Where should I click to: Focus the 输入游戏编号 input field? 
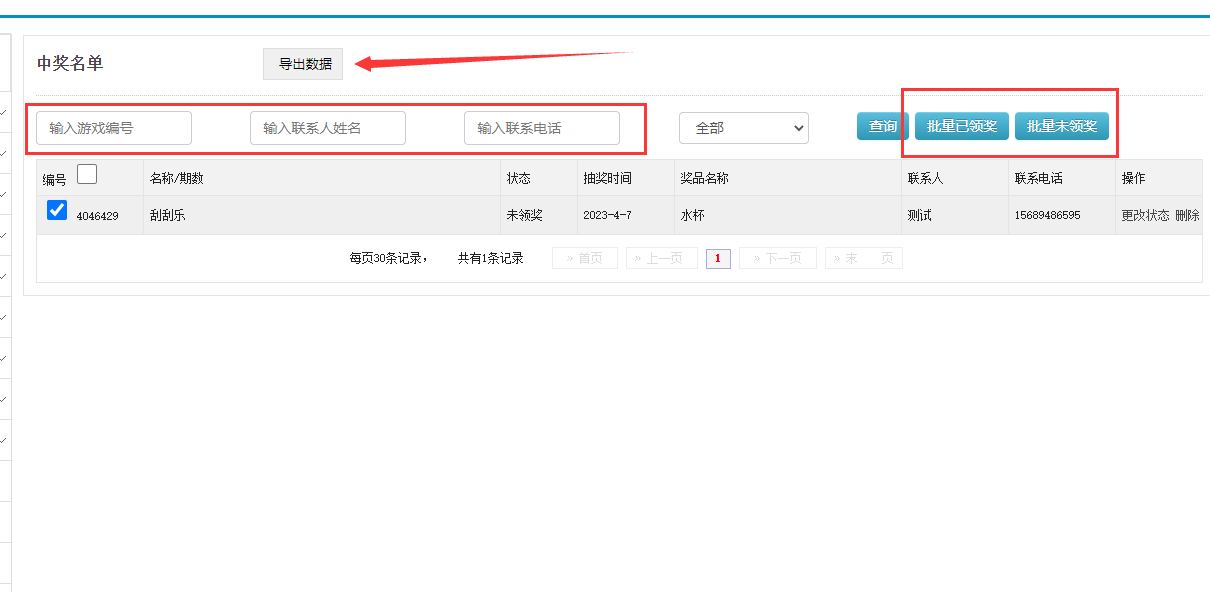pyautogui.click(x=114, y=128)
